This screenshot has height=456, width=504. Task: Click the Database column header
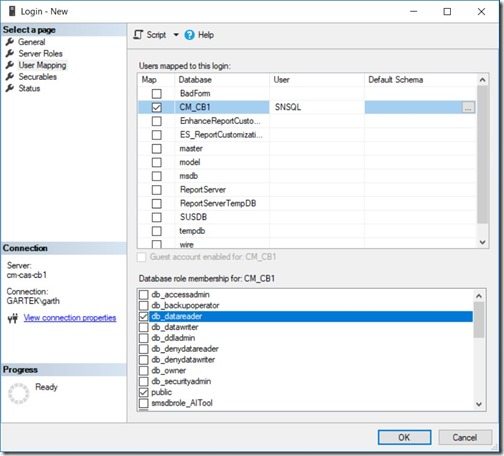[222, 80]
